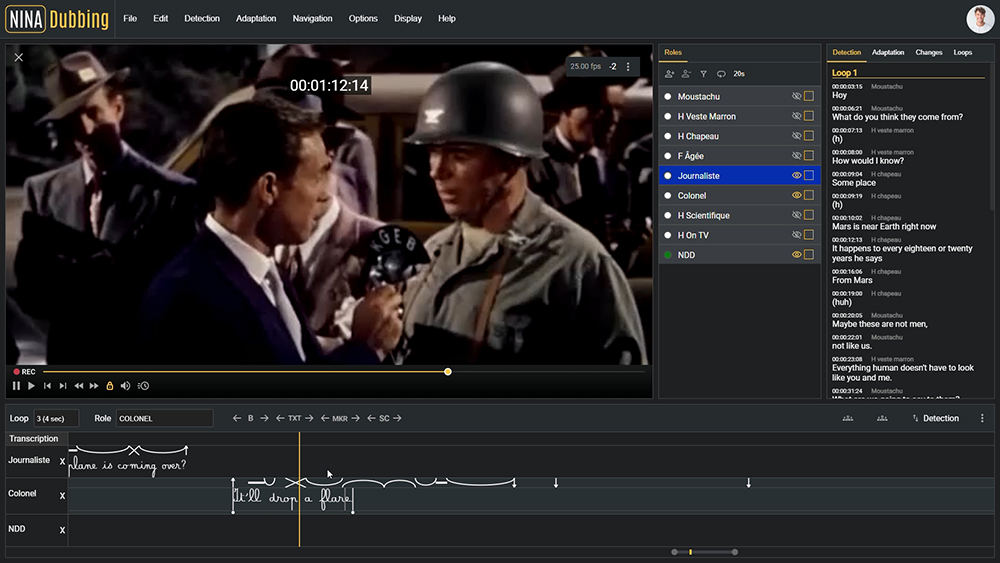The height and width of the screenshot is (563, 1000).
Task: Hide the Colonel role via its eye toggle
Action: point(797,196)
